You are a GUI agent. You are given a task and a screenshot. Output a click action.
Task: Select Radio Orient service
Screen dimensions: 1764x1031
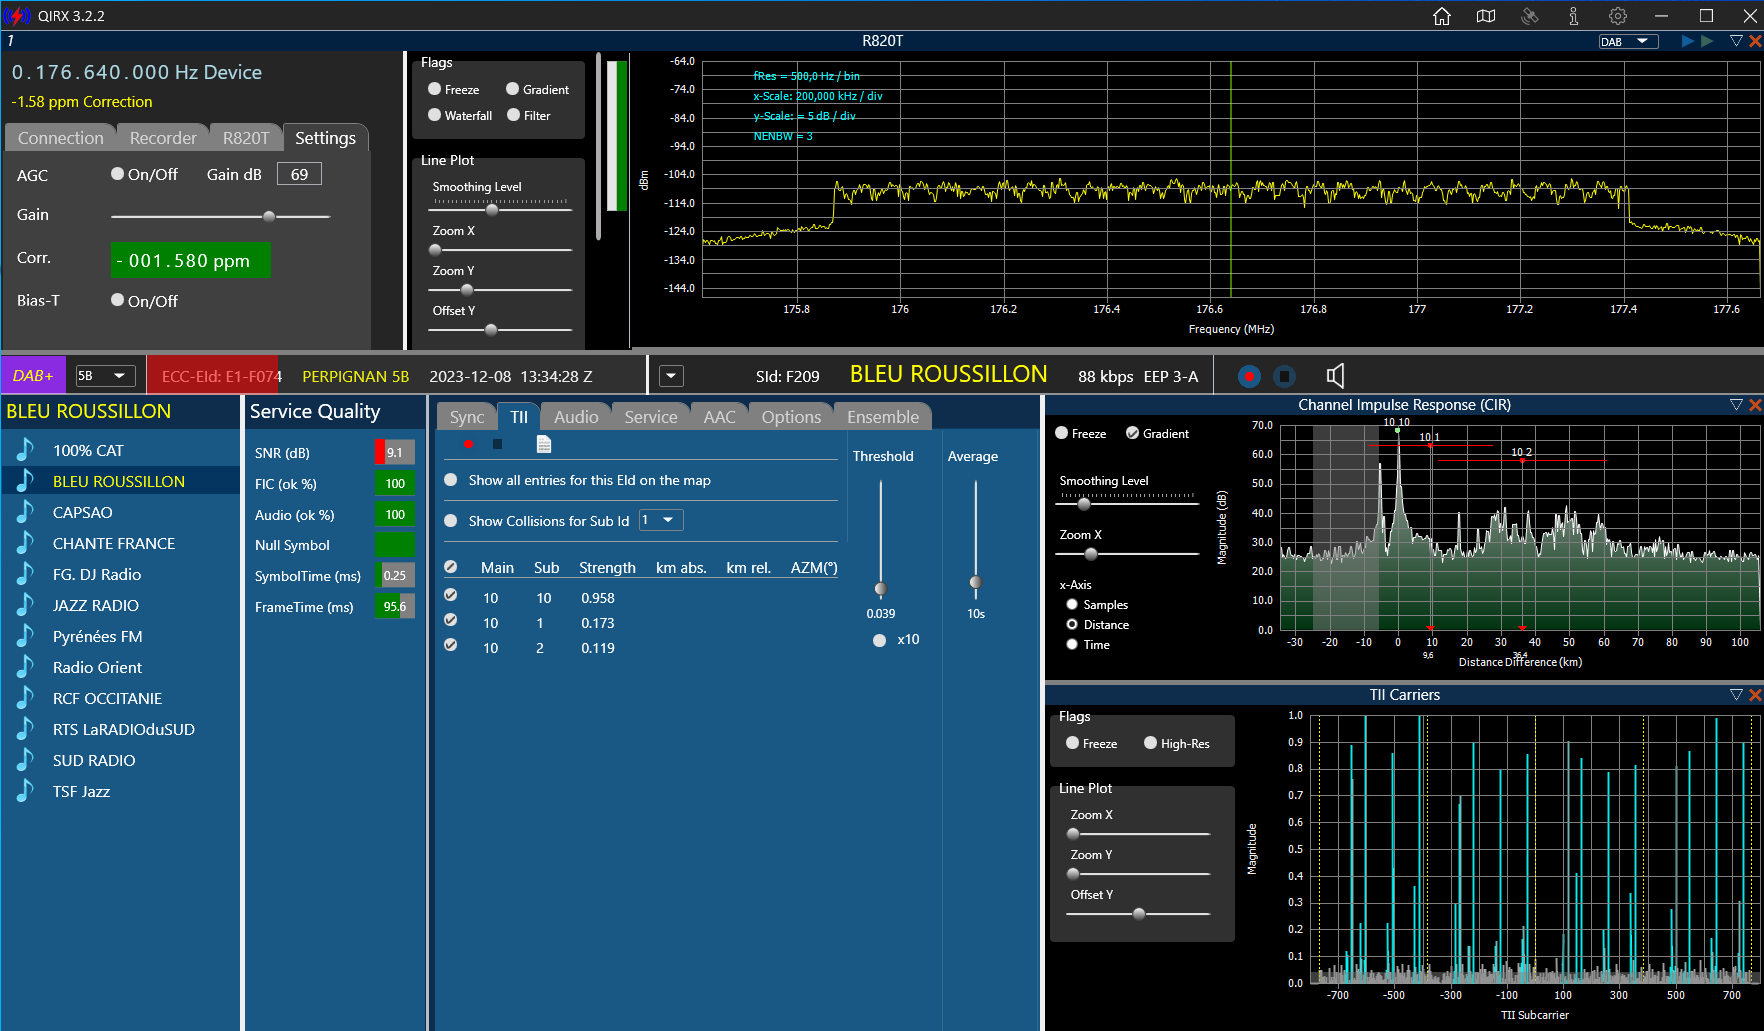[x=97, y=667]
